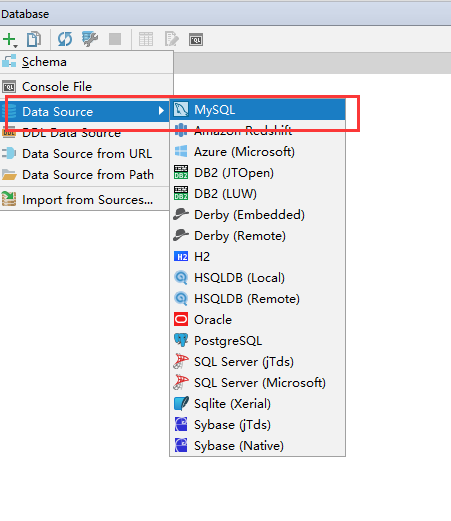Click the folder icon beside Data Source from Path
Screen dimensions: 451x521
(x=9, y=174)
